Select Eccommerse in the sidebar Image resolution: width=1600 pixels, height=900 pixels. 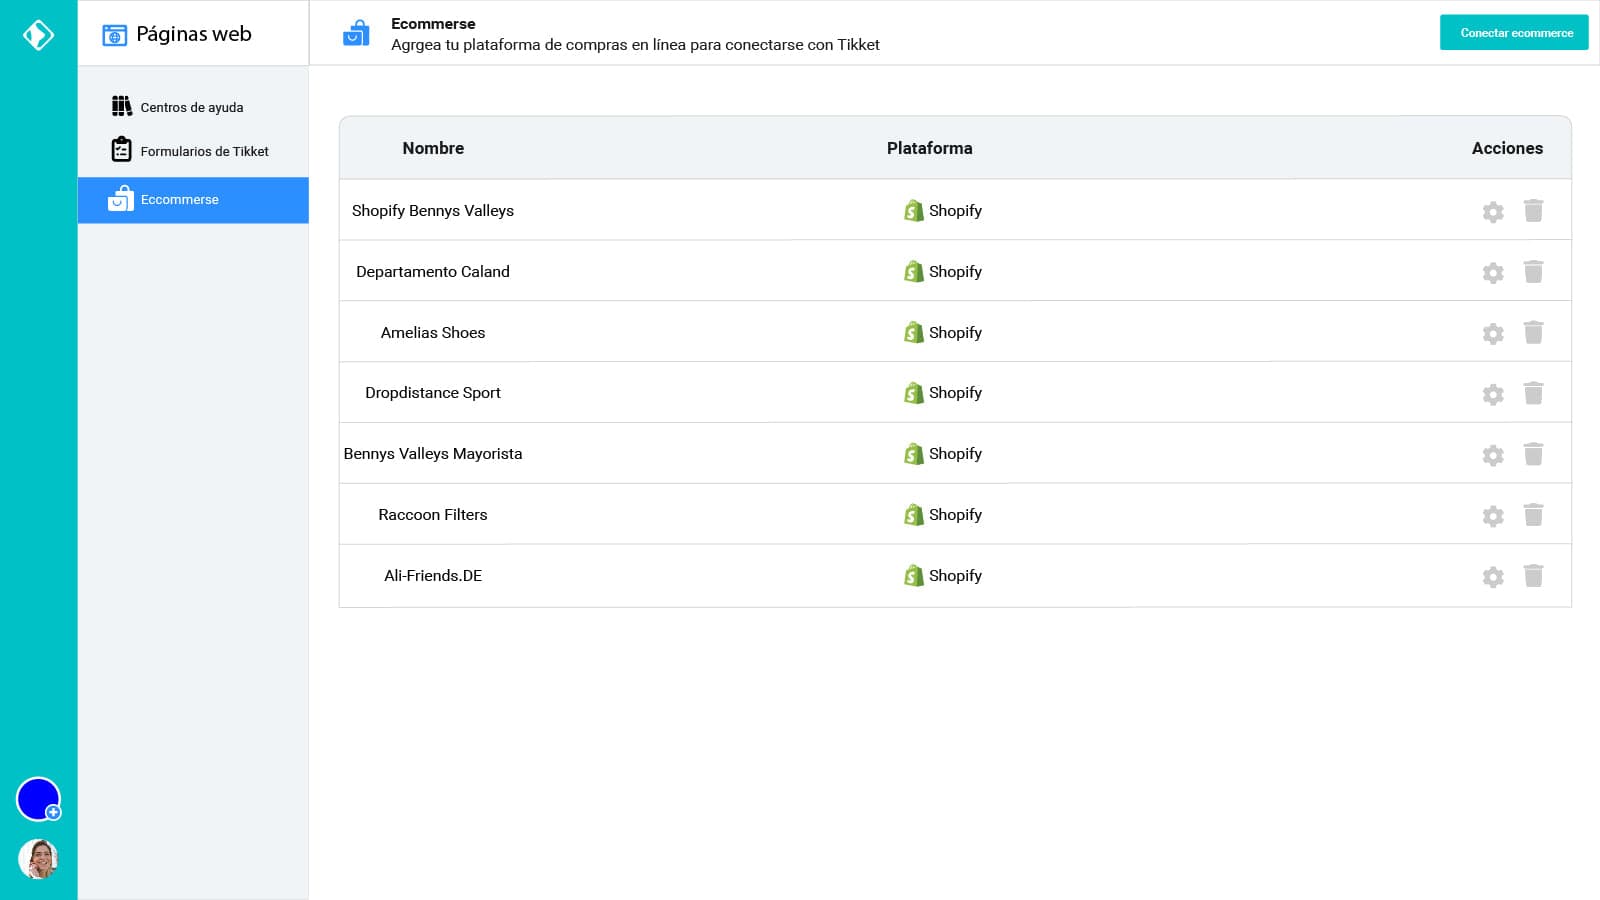click(x=180, y=200)
